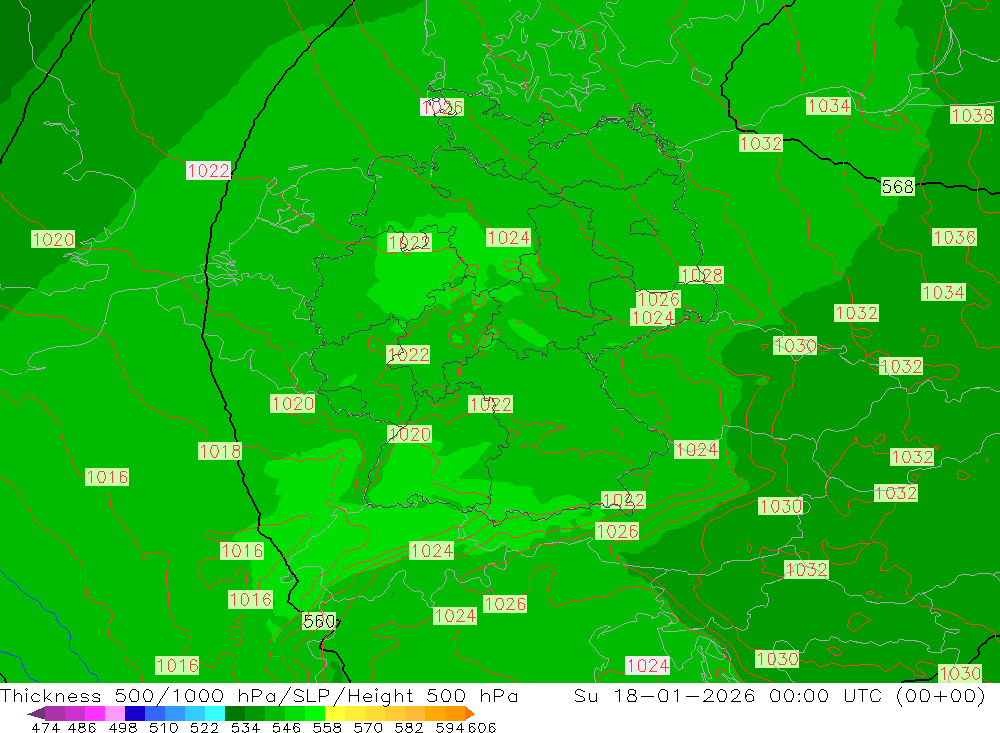Click the '1018' isobar label

(x=220, y=452)
